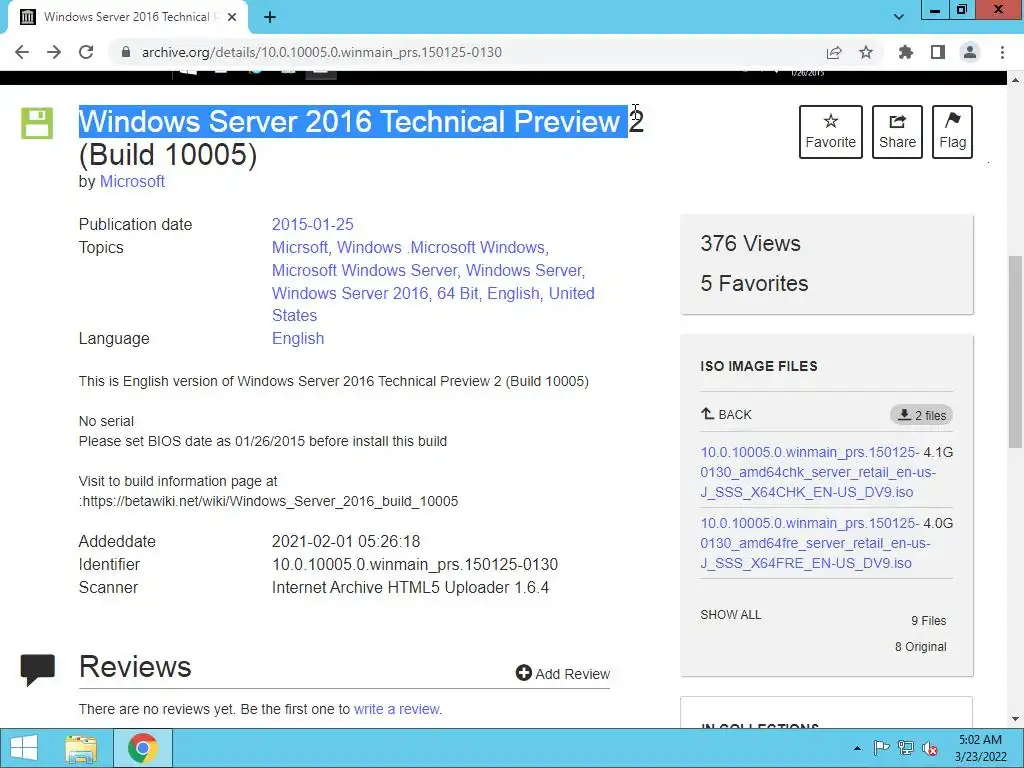
Task: Click the share page icon in address bar
Action: [x=834, y=52]
